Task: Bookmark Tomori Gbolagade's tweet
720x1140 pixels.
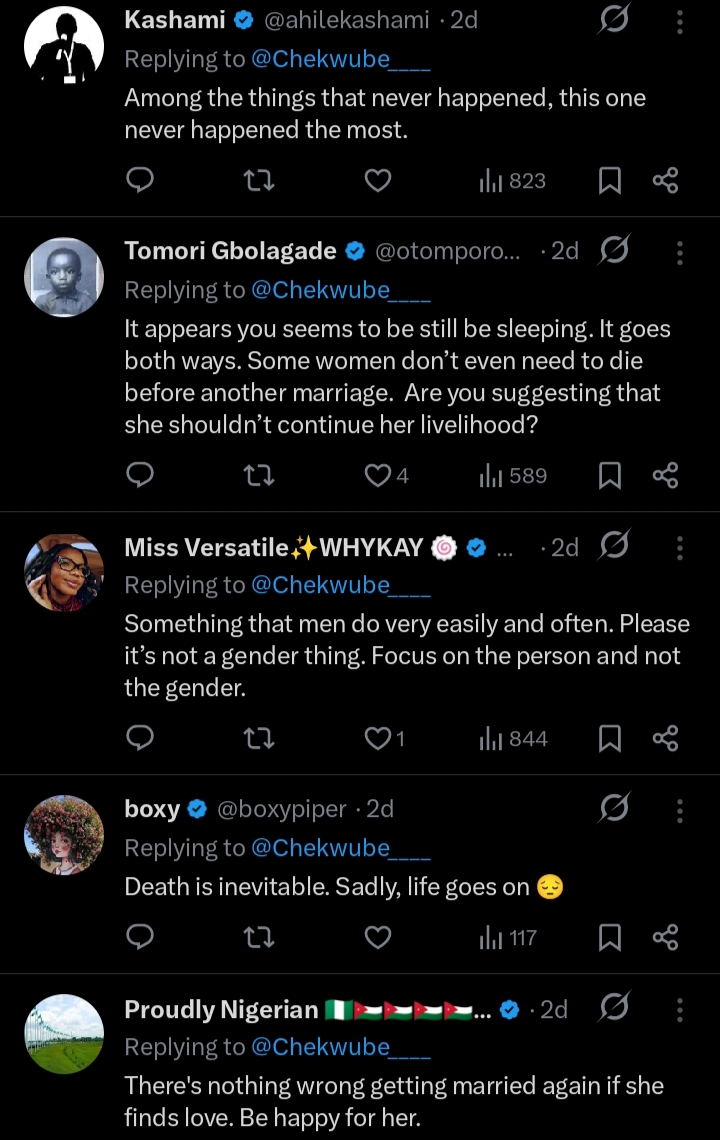Action: tap(610, 476)
